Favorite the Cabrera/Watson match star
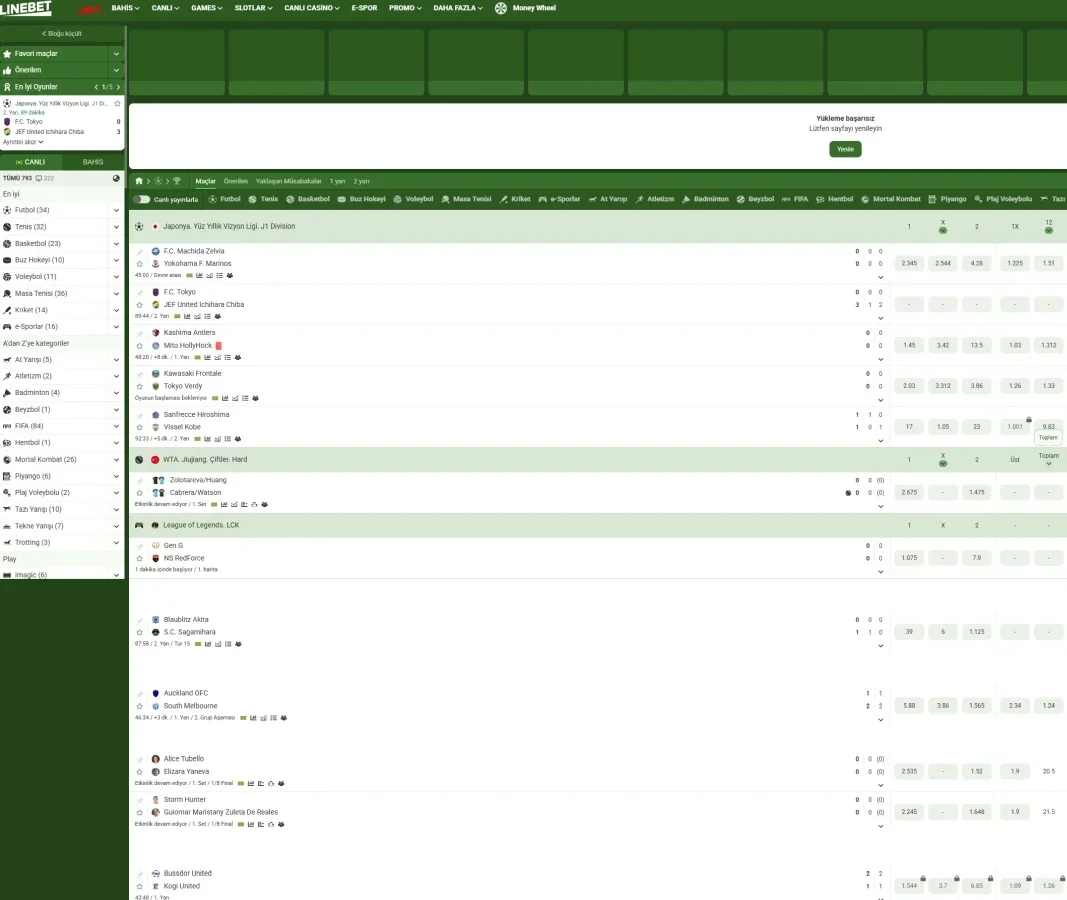1067x900 pixels. tap(139, 493)
